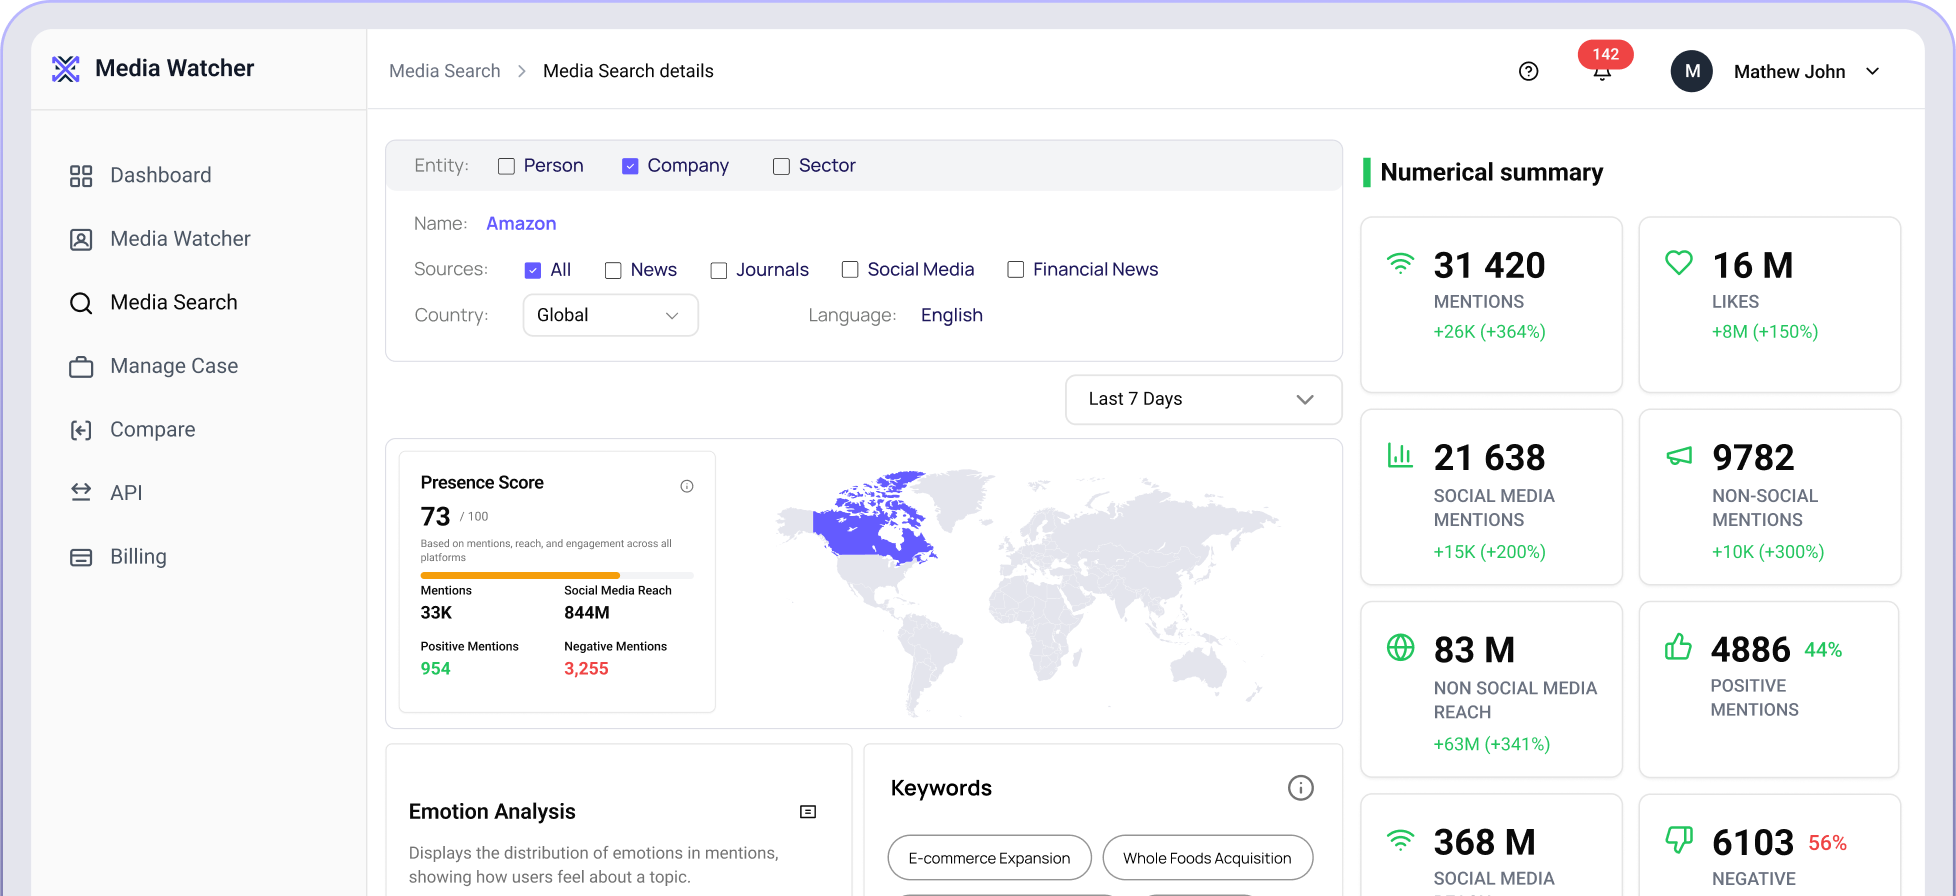Click the Presence Score orange progress bar

coord(520,575)
